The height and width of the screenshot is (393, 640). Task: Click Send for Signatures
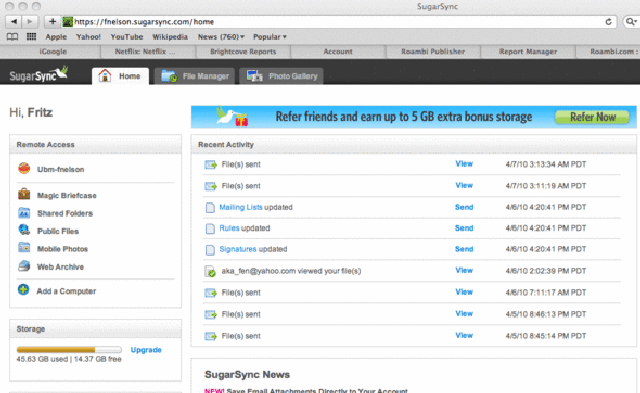click(x=464, y=249)
